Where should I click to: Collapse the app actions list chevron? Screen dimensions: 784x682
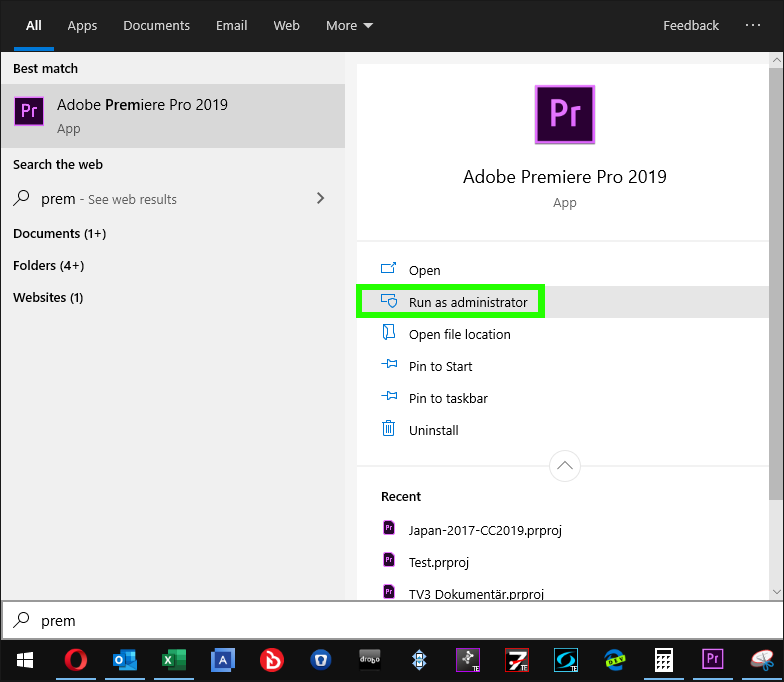point(565,465)
